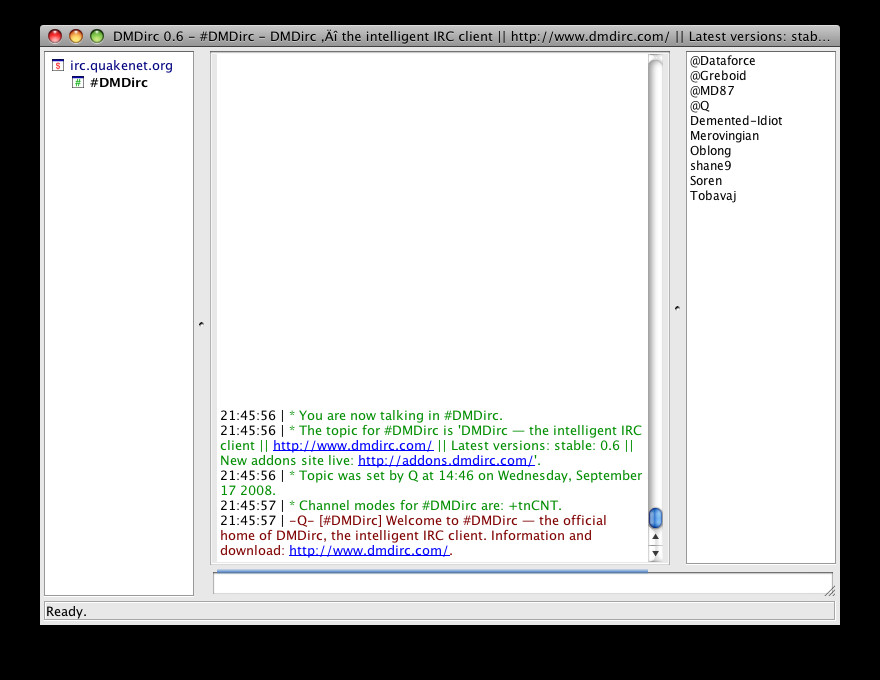The width and height of the screenshot is (880, 680).
Task: Select @MD87 in the nicklist
Action: 712,91
